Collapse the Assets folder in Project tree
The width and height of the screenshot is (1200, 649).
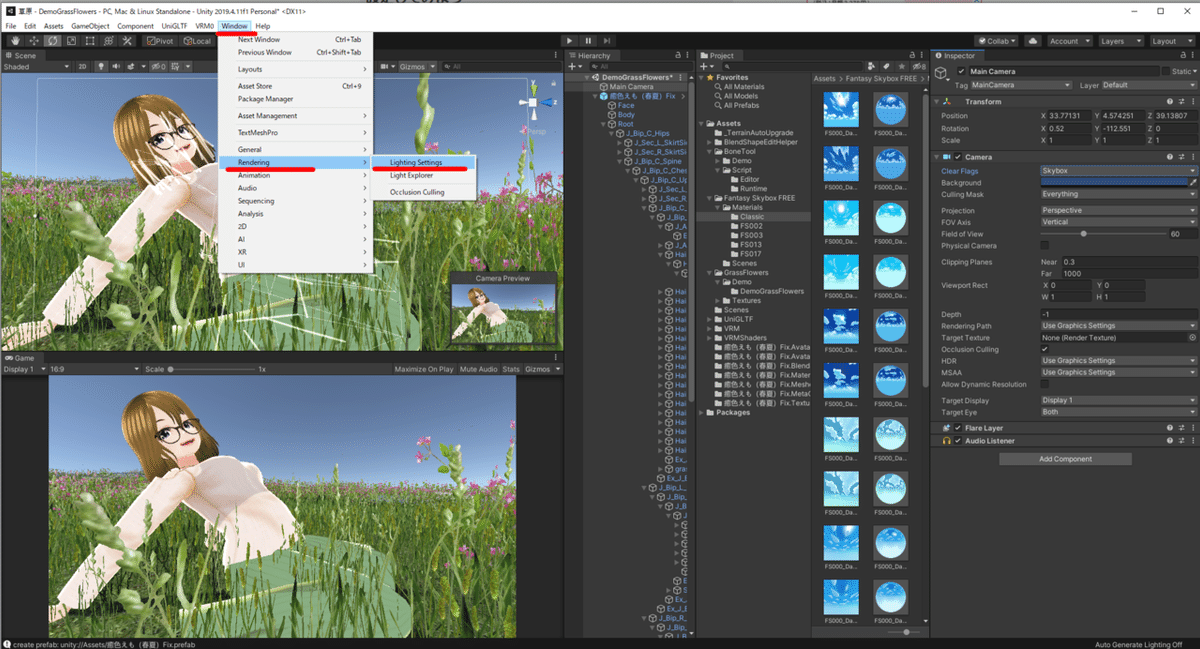point(700,124)
